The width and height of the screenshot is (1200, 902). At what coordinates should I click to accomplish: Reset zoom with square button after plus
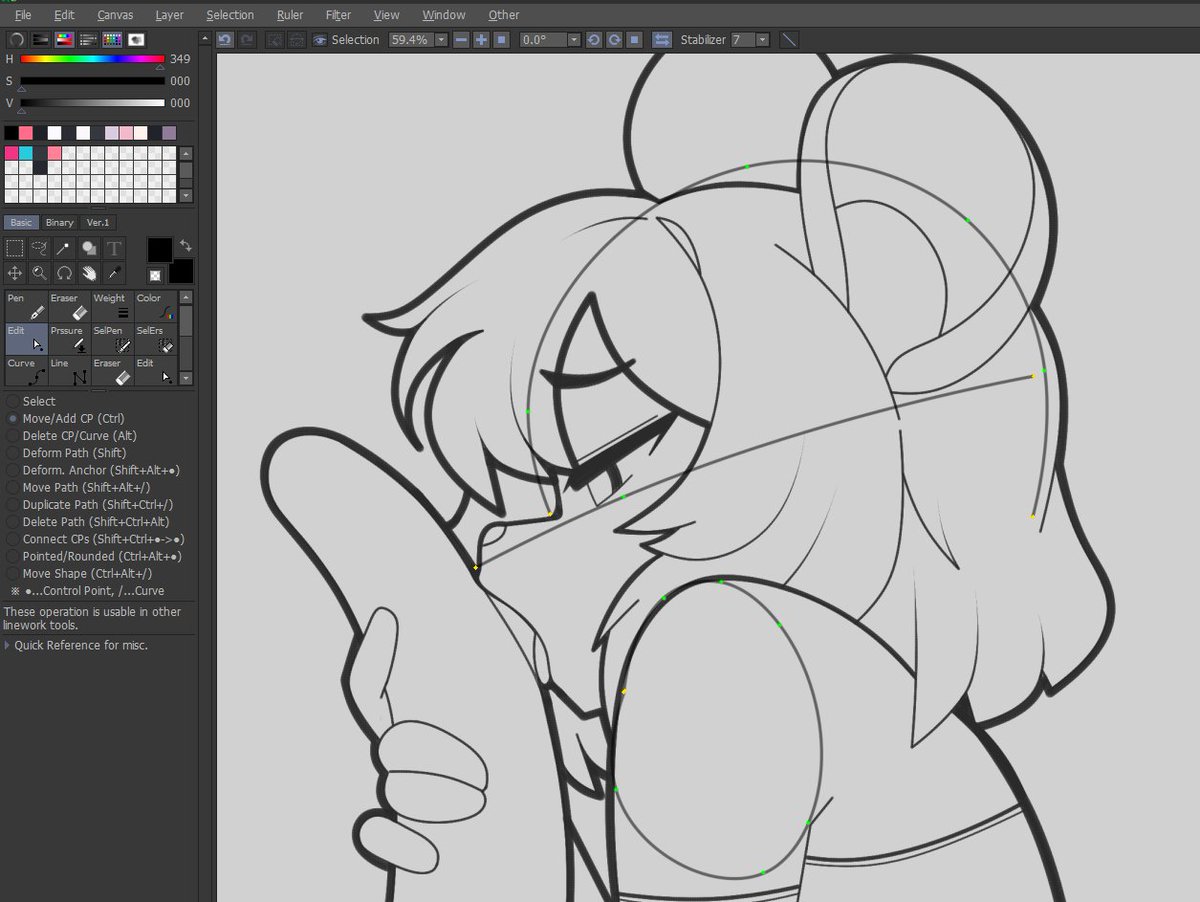pos(502,39)
